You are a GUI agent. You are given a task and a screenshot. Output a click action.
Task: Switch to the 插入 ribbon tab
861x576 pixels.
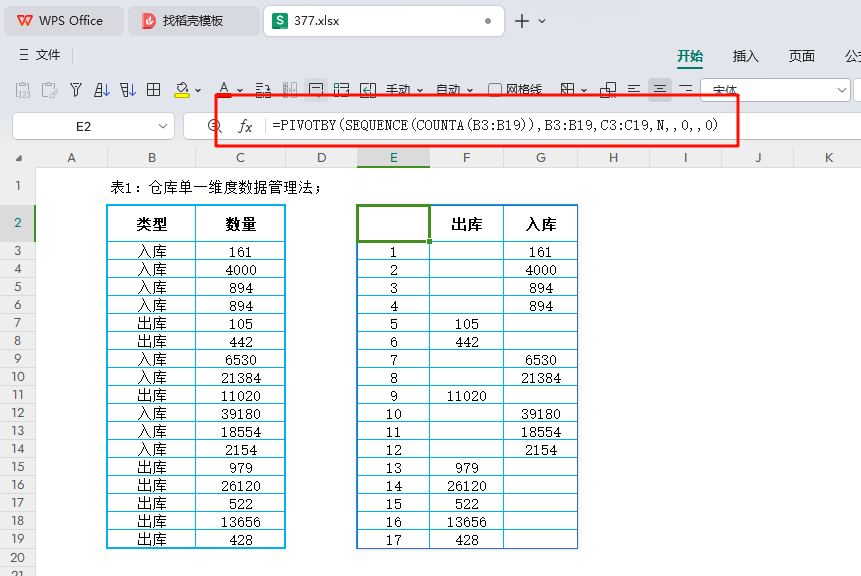coord(745,56)
